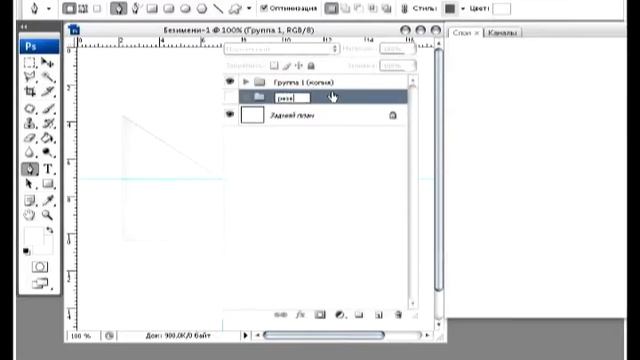
Task: Toggle the Оптимизация checkbox
Action: point(264,8)
